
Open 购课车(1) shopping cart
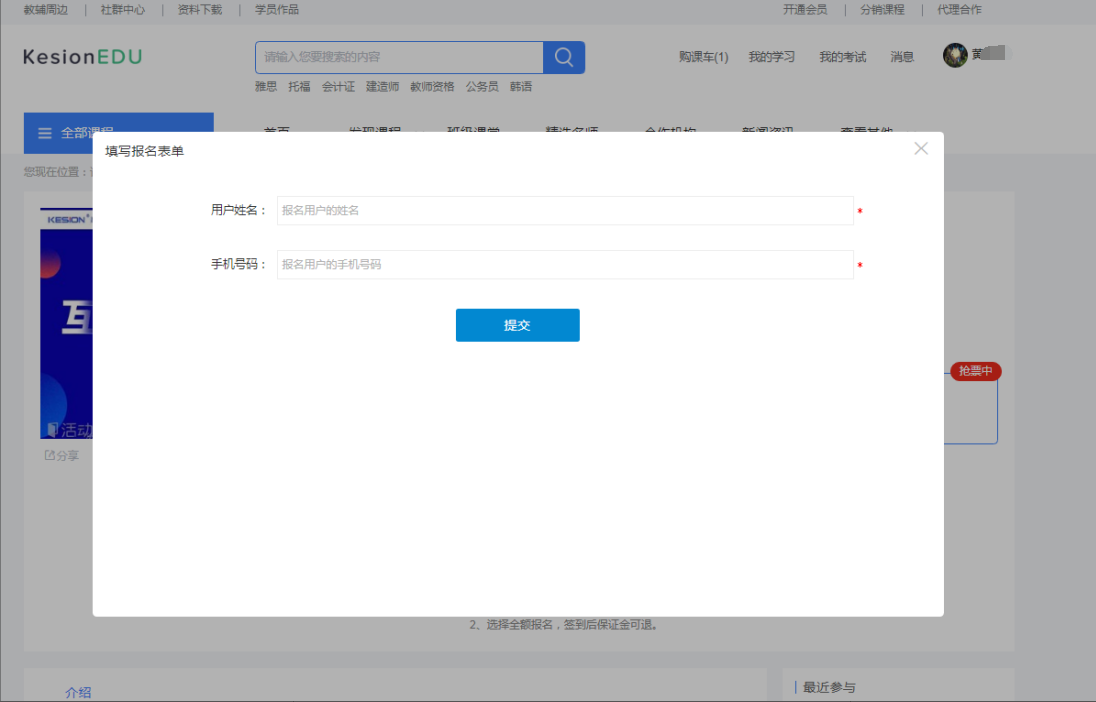pos(703,57)
